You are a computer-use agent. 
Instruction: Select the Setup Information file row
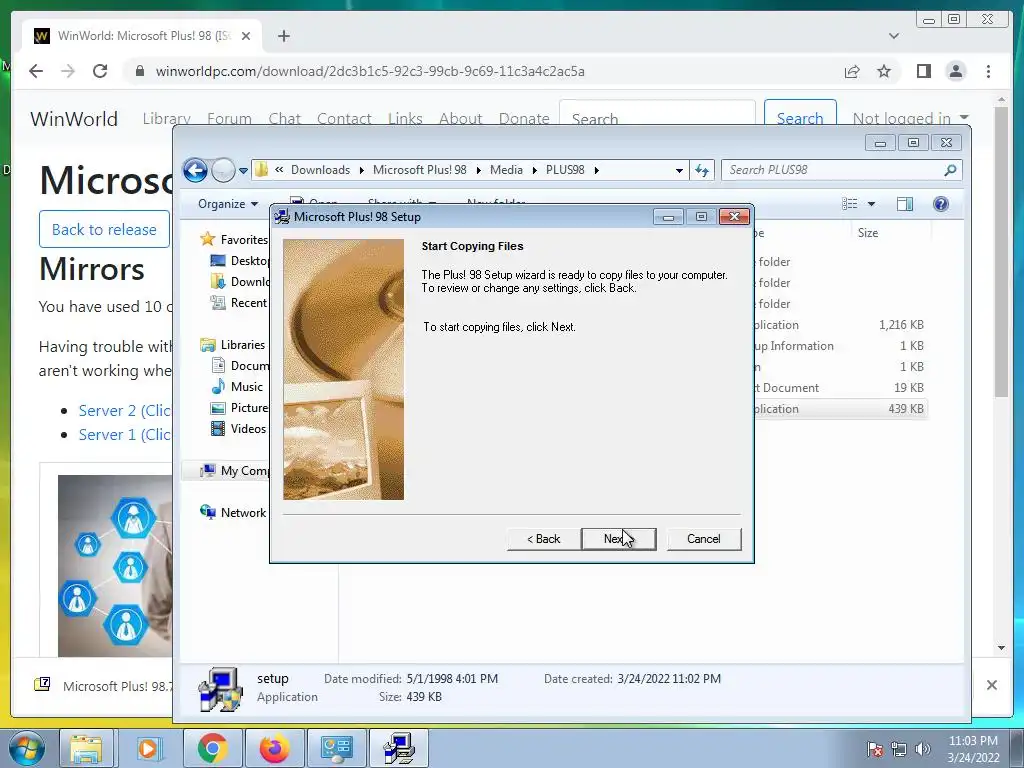(839, 345)
